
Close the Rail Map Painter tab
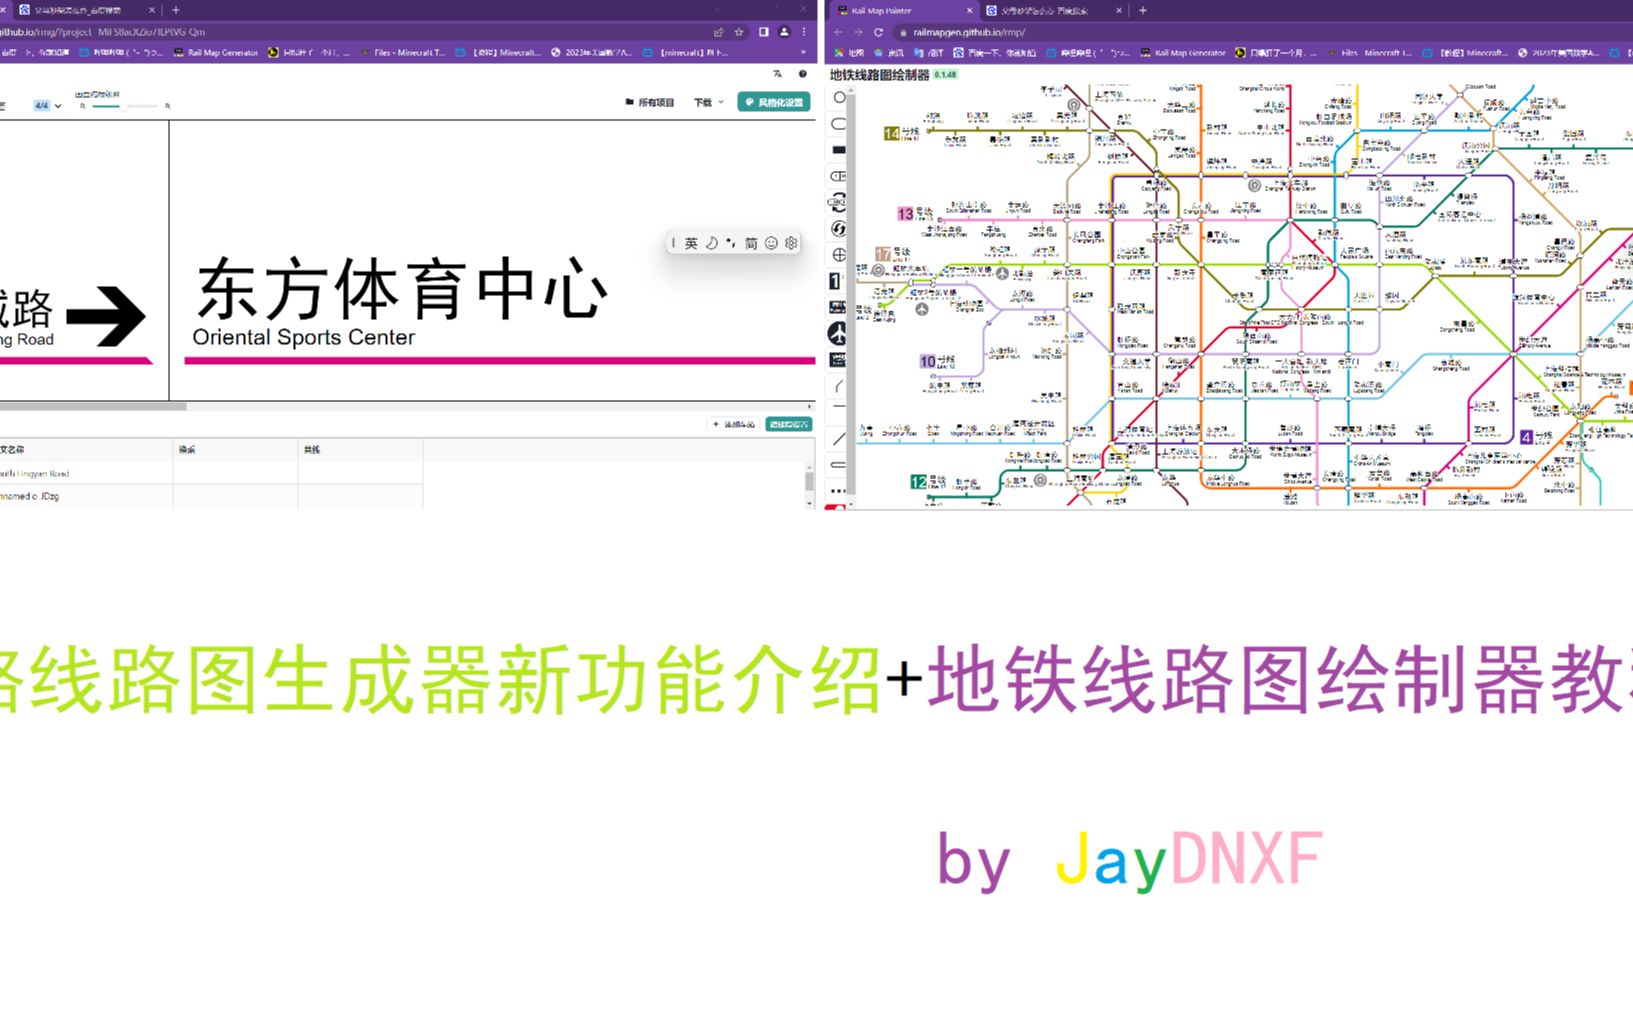[x=969, y=10]
